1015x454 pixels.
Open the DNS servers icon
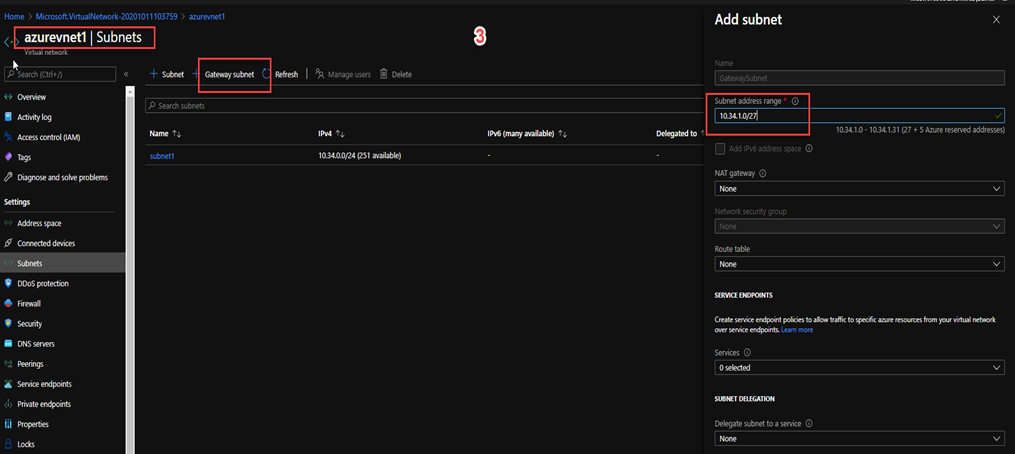[x=8, y=344]
